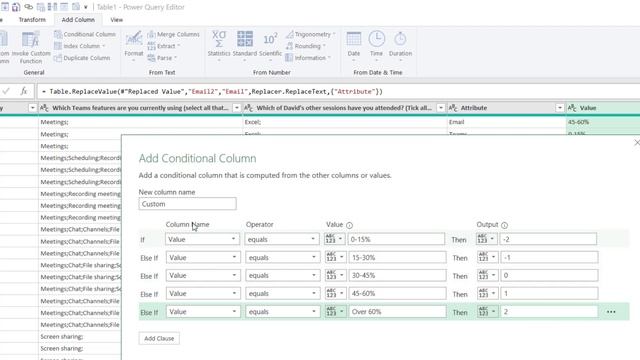Open the Trigonometry menu

(x=310, y=34)
